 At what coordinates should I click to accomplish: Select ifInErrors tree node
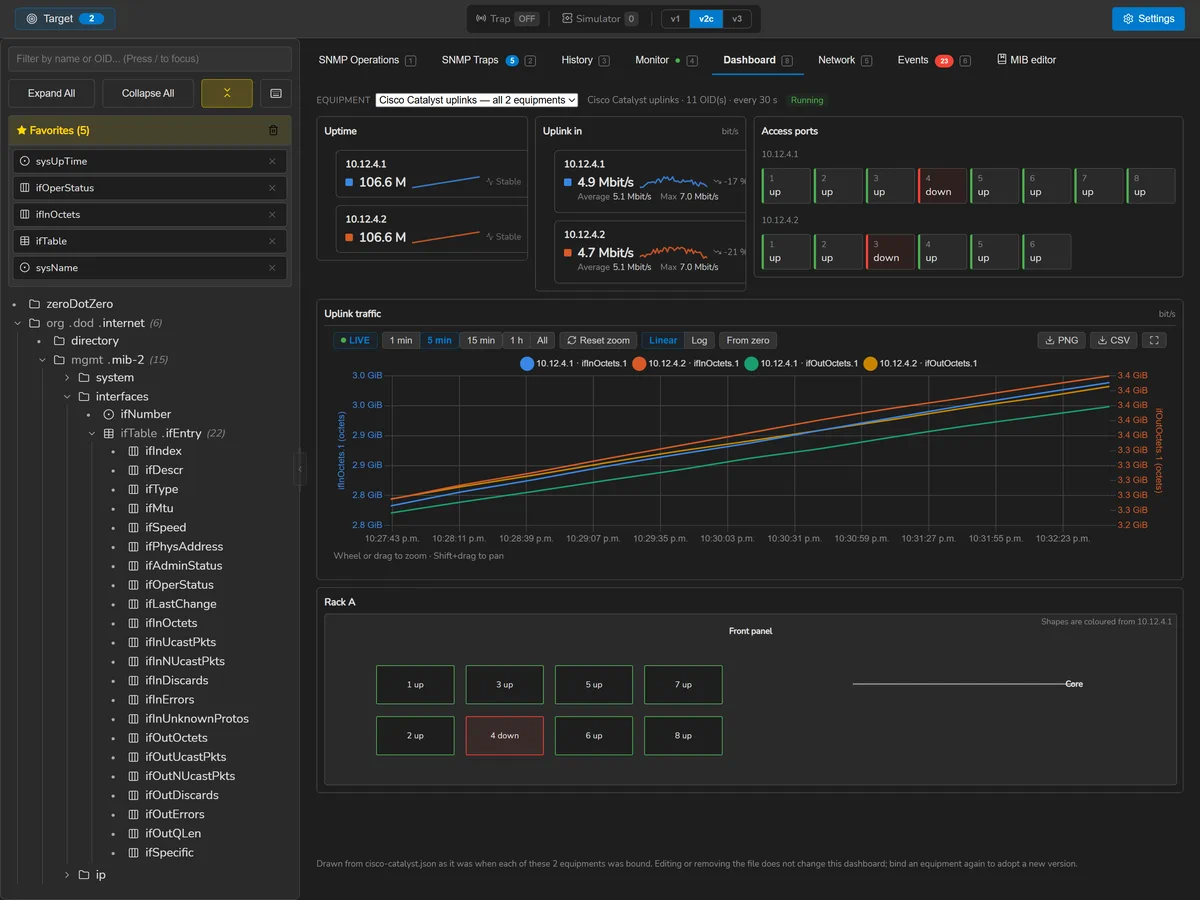point(170,700)
